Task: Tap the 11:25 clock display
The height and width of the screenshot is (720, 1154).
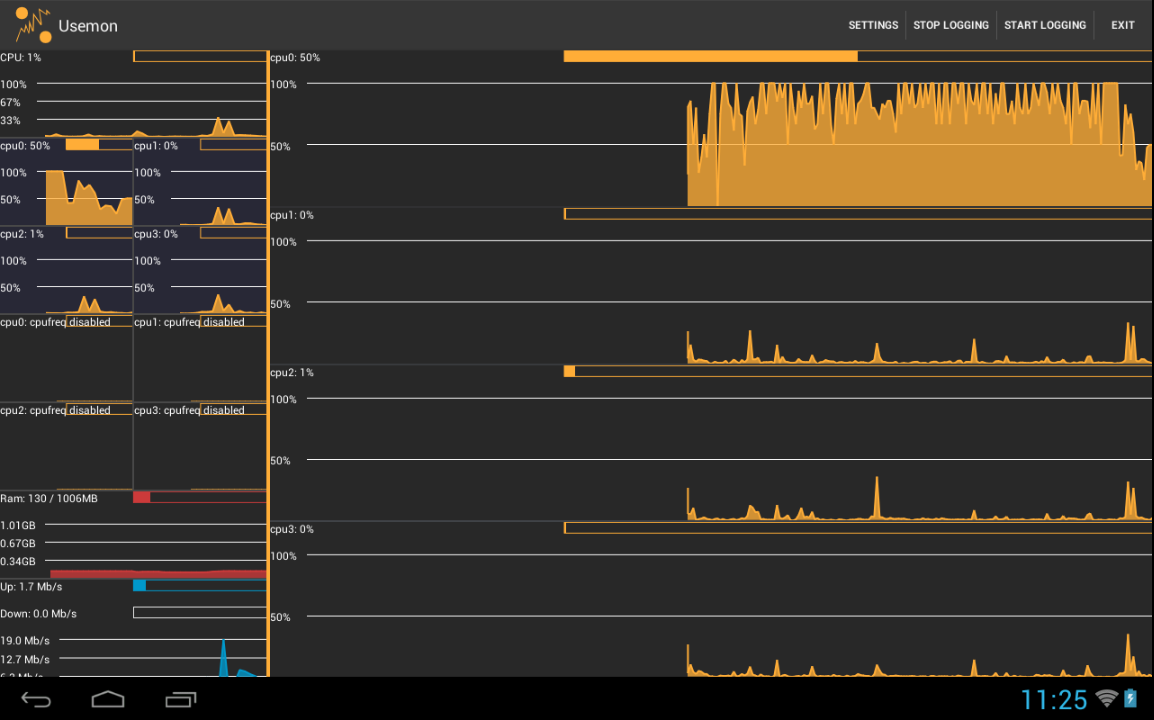Action: [x=1053, y=699]
